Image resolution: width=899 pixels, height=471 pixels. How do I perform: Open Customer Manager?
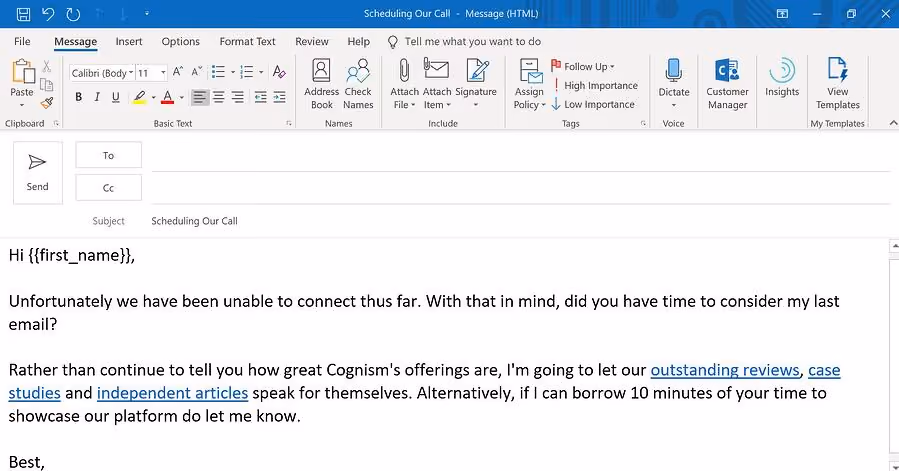coord(727,84)
